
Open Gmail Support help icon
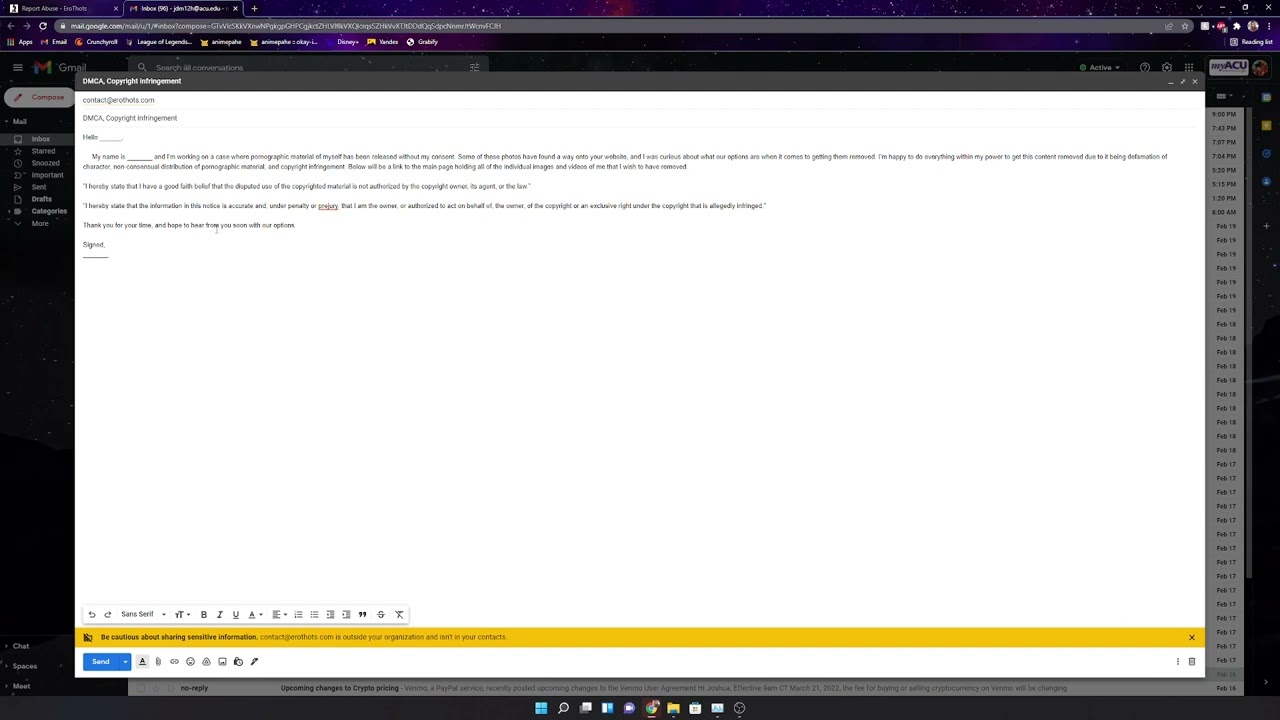[1145, 67]
